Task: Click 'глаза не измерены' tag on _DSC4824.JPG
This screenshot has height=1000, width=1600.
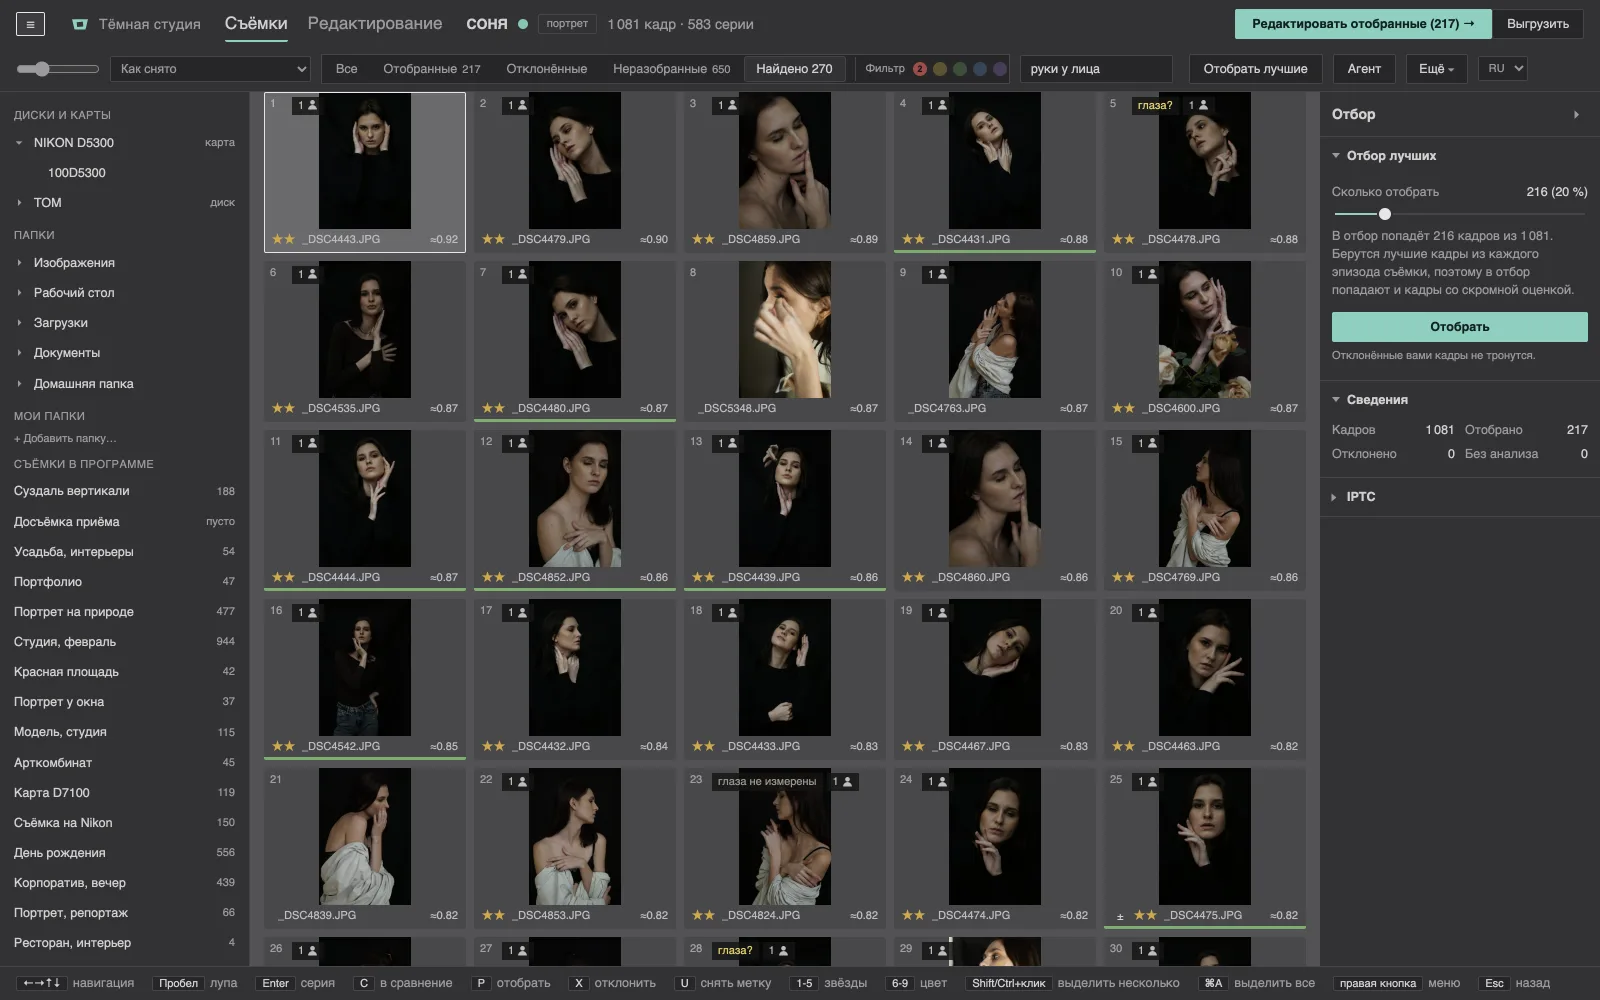Action: 767,782
